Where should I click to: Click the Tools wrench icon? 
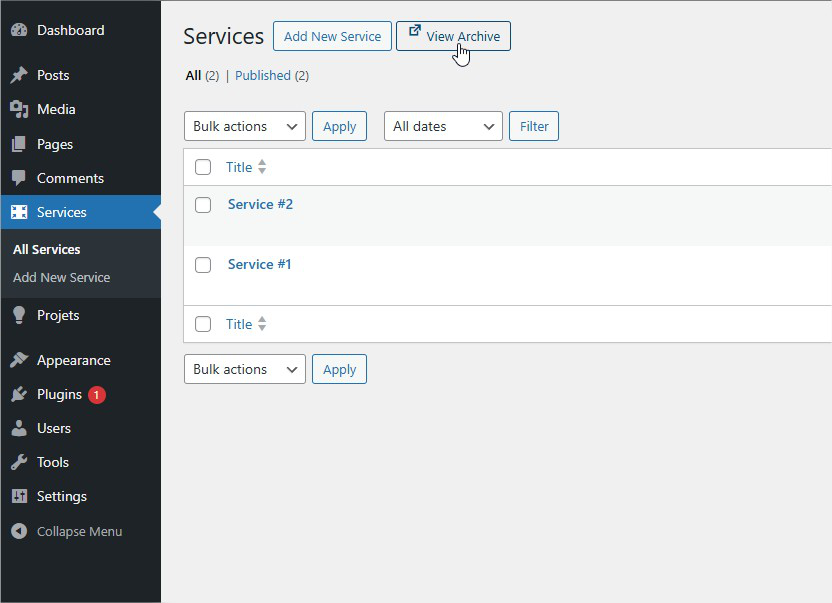pos(19,462)
